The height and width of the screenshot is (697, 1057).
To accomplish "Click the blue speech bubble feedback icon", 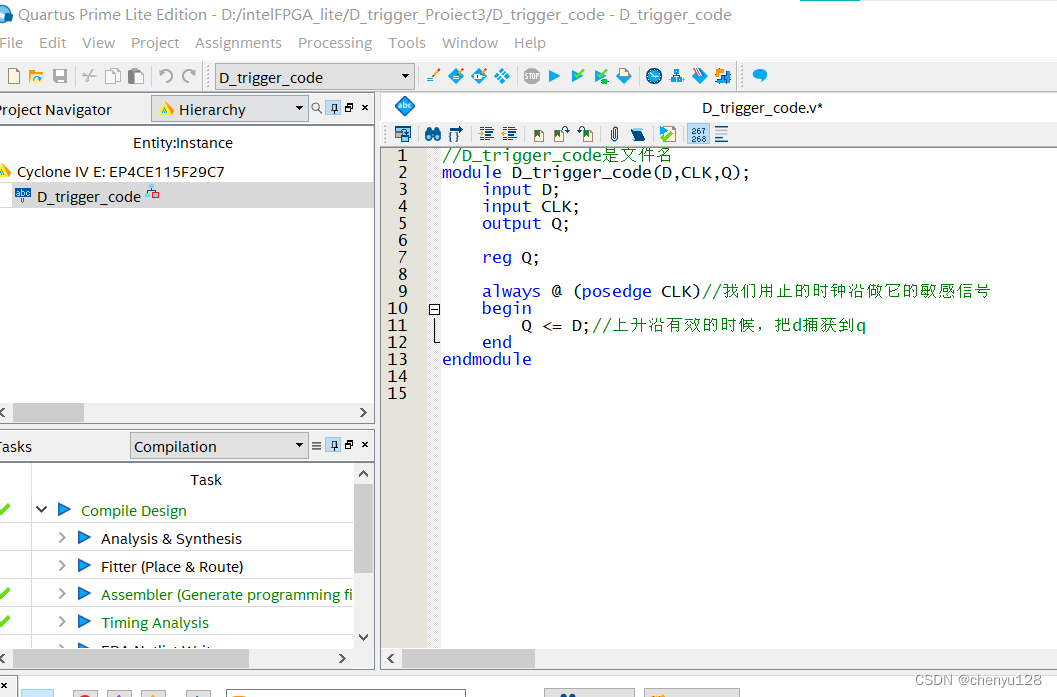I will pos(760,75).
